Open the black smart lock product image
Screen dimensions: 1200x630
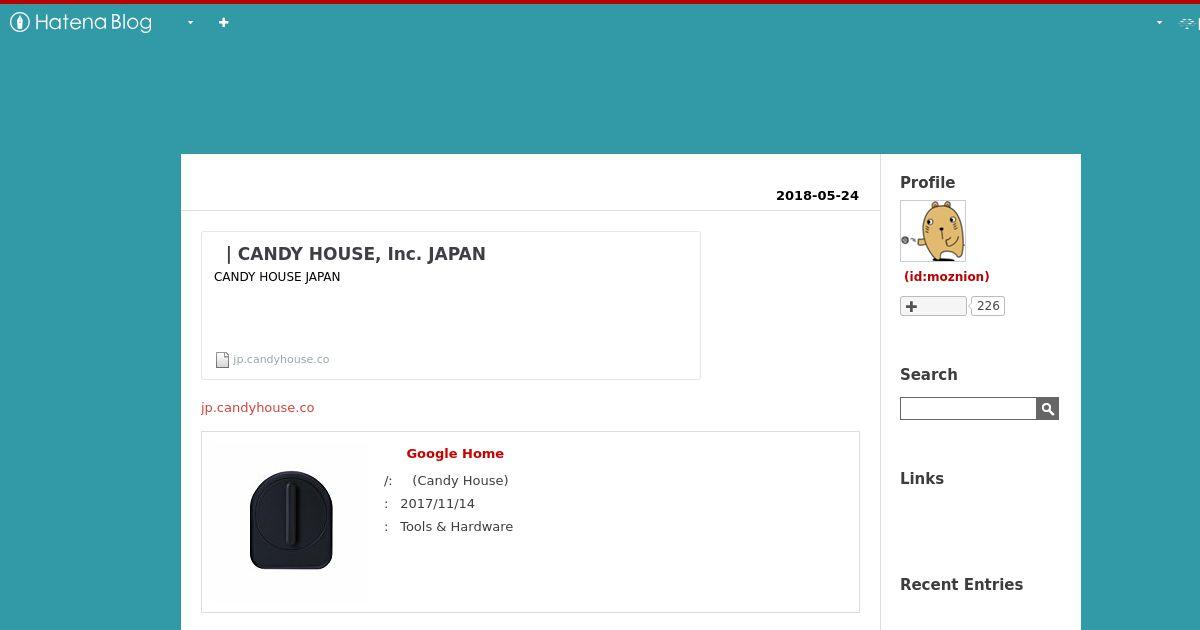[x=291, y=520]
